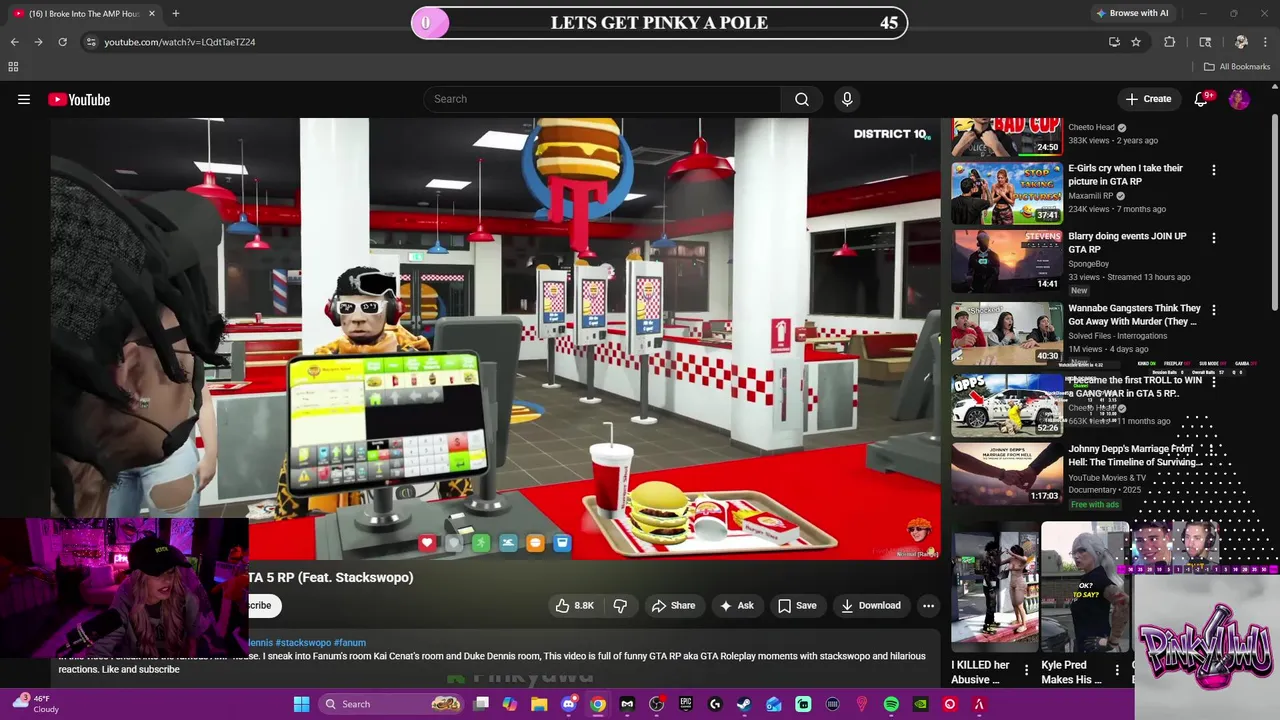Download the video

tap(871, 605)
